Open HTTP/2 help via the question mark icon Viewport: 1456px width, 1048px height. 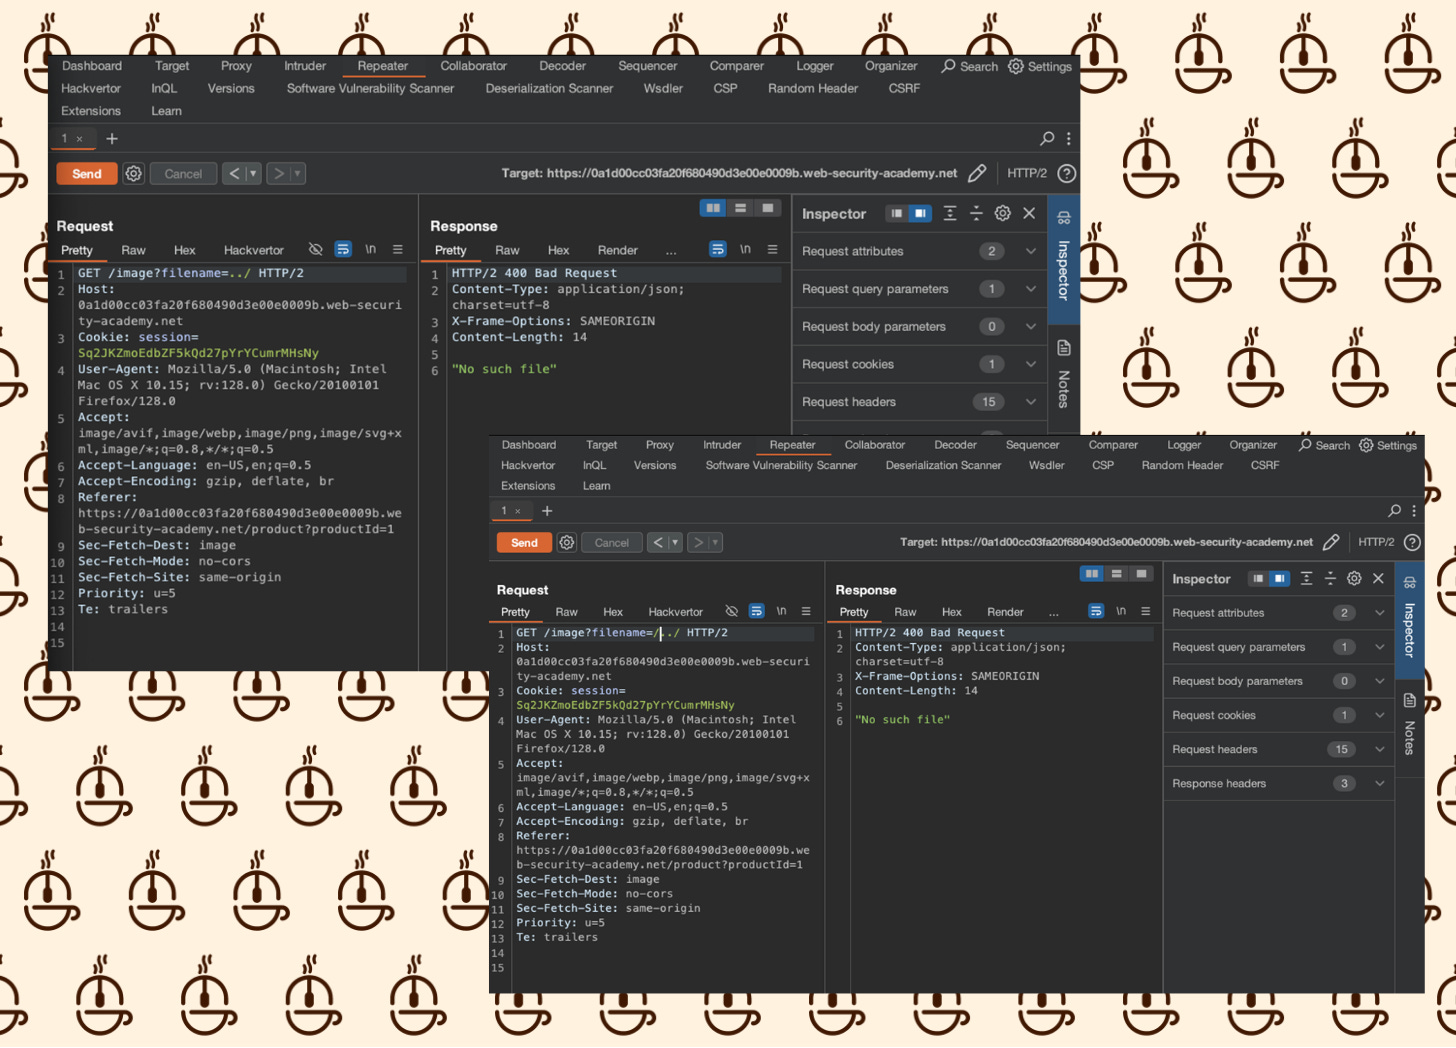click(x=1066, y=173)
